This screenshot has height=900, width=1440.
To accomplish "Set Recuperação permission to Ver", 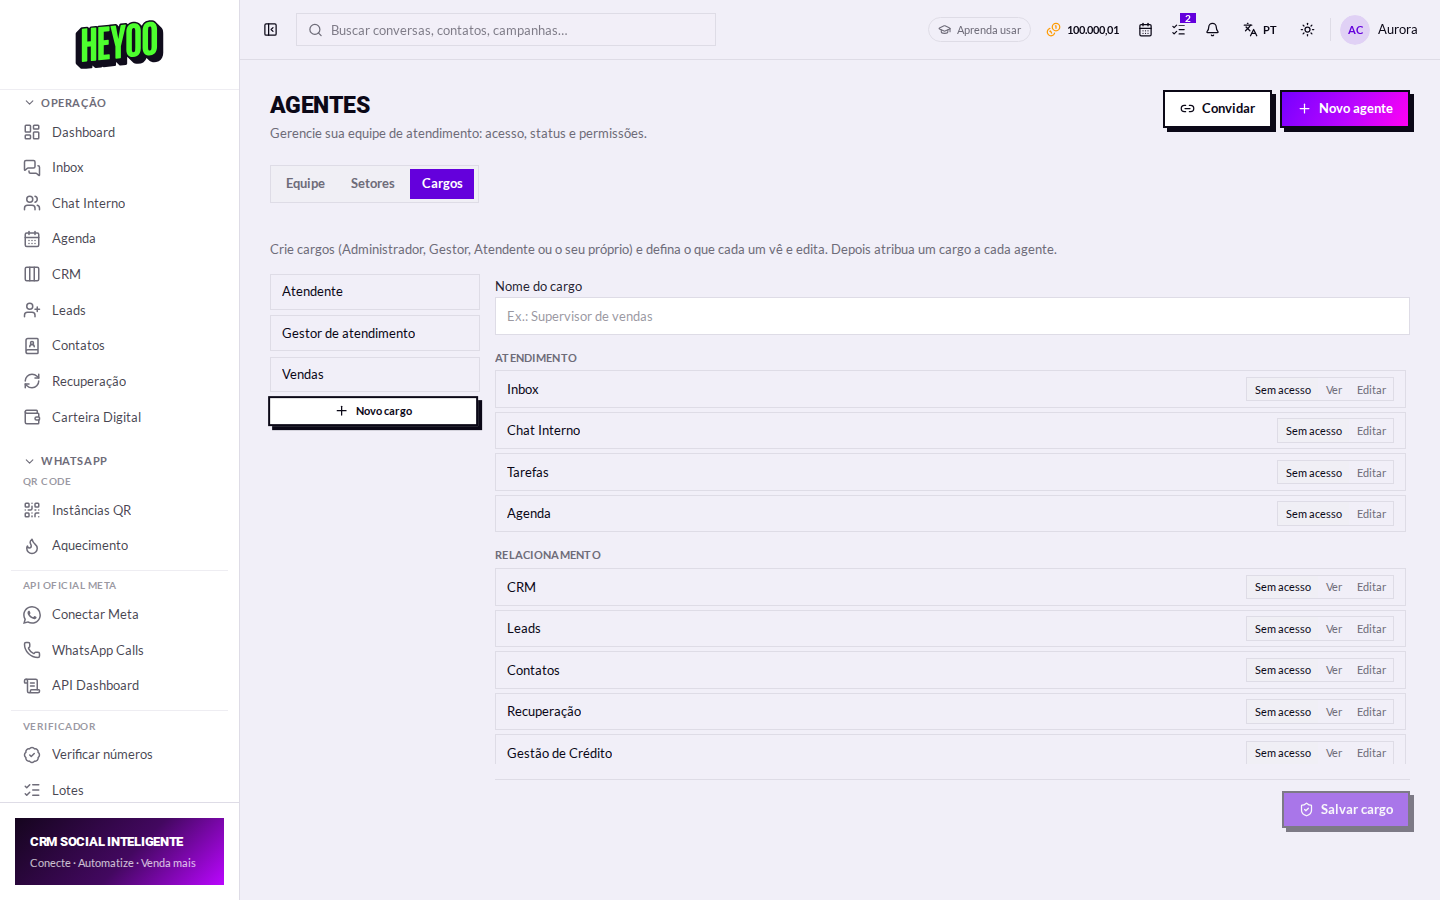I will [1333, 712].
